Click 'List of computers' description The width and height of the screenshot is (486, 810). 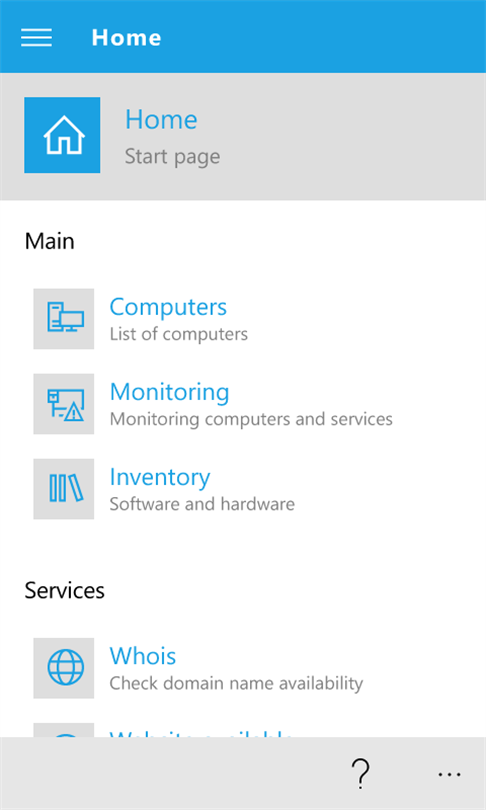click(x=179, y=334)
